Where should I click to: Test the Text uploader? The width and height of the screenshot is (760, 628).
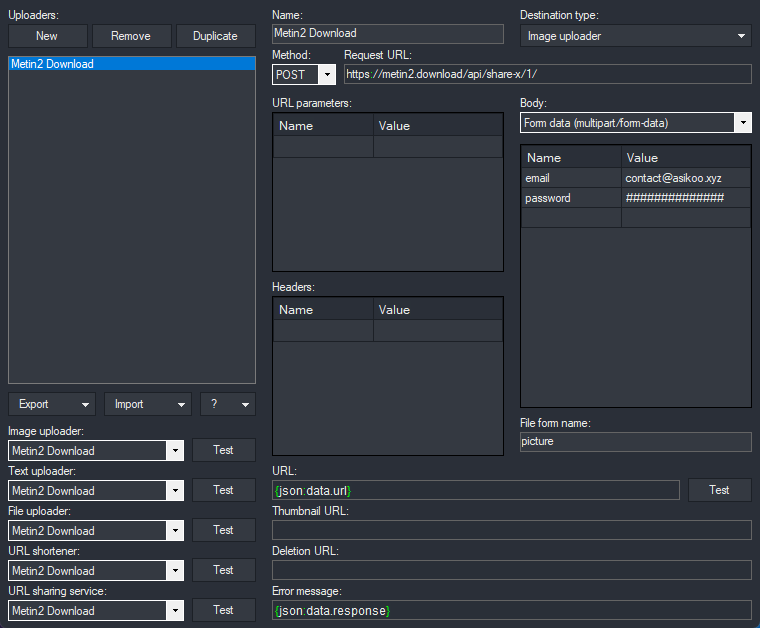[223, 490]
